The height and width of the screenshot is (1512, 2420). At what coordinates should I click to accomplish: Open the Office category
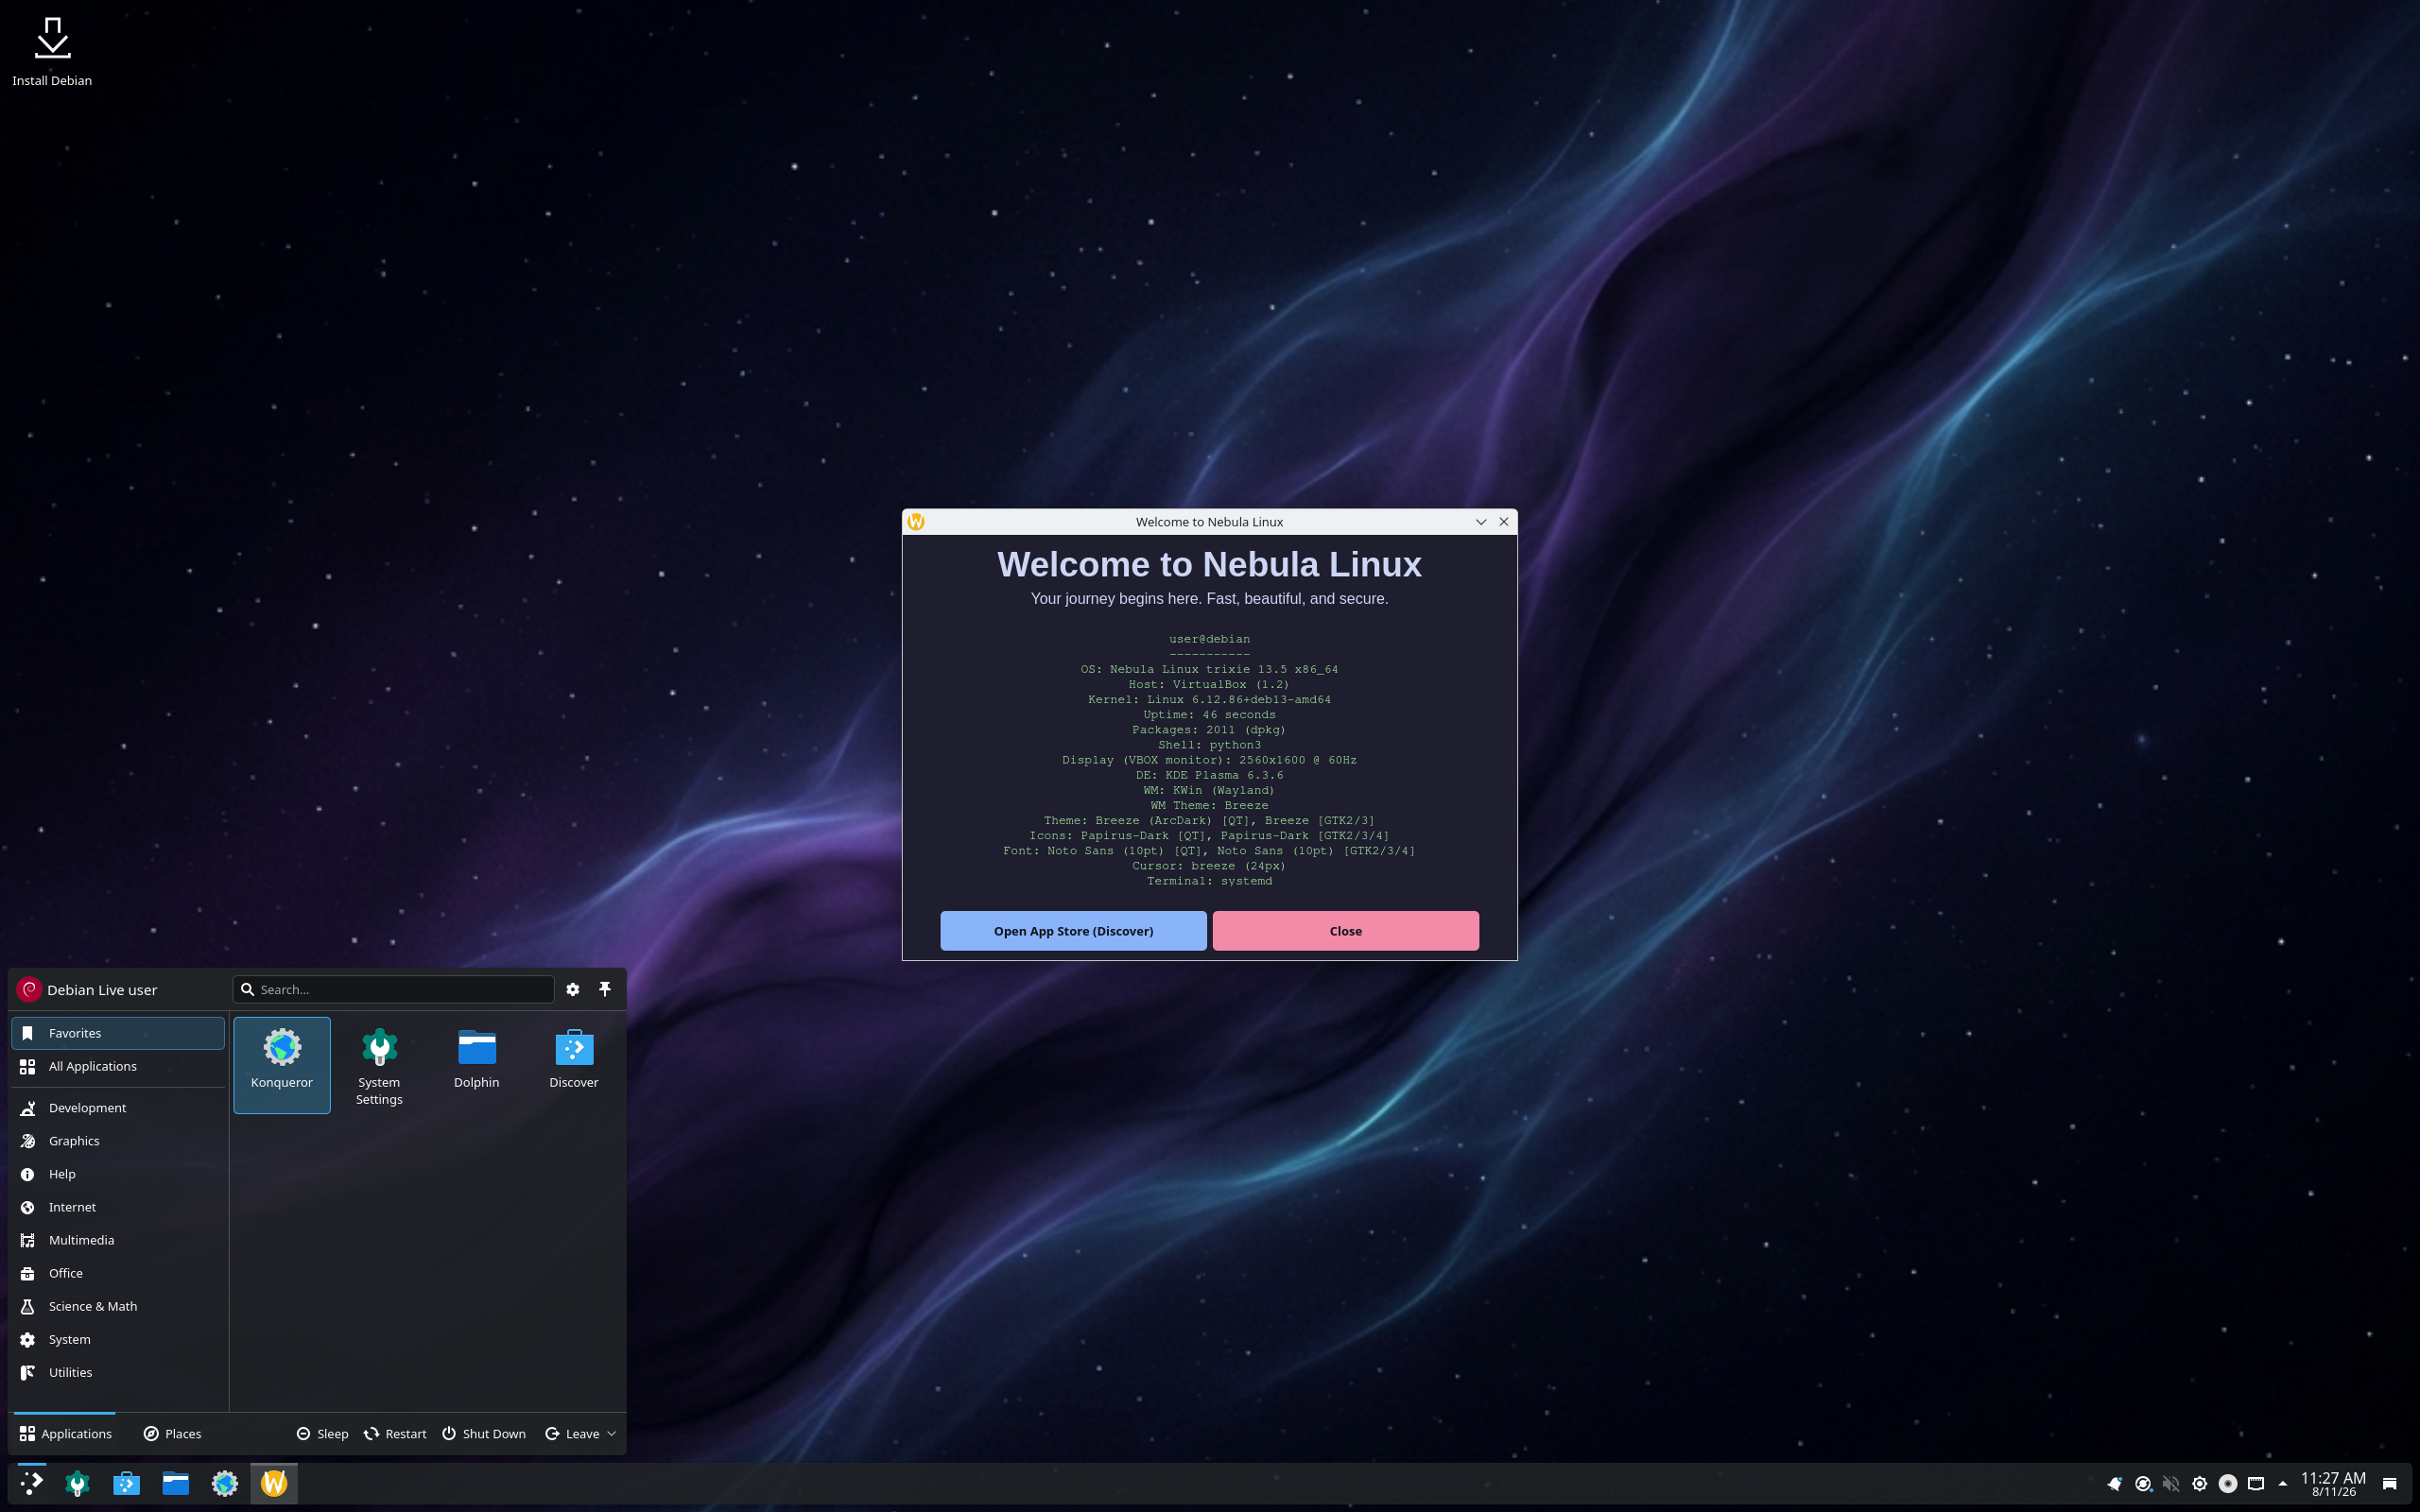(x=118, y=1273)
